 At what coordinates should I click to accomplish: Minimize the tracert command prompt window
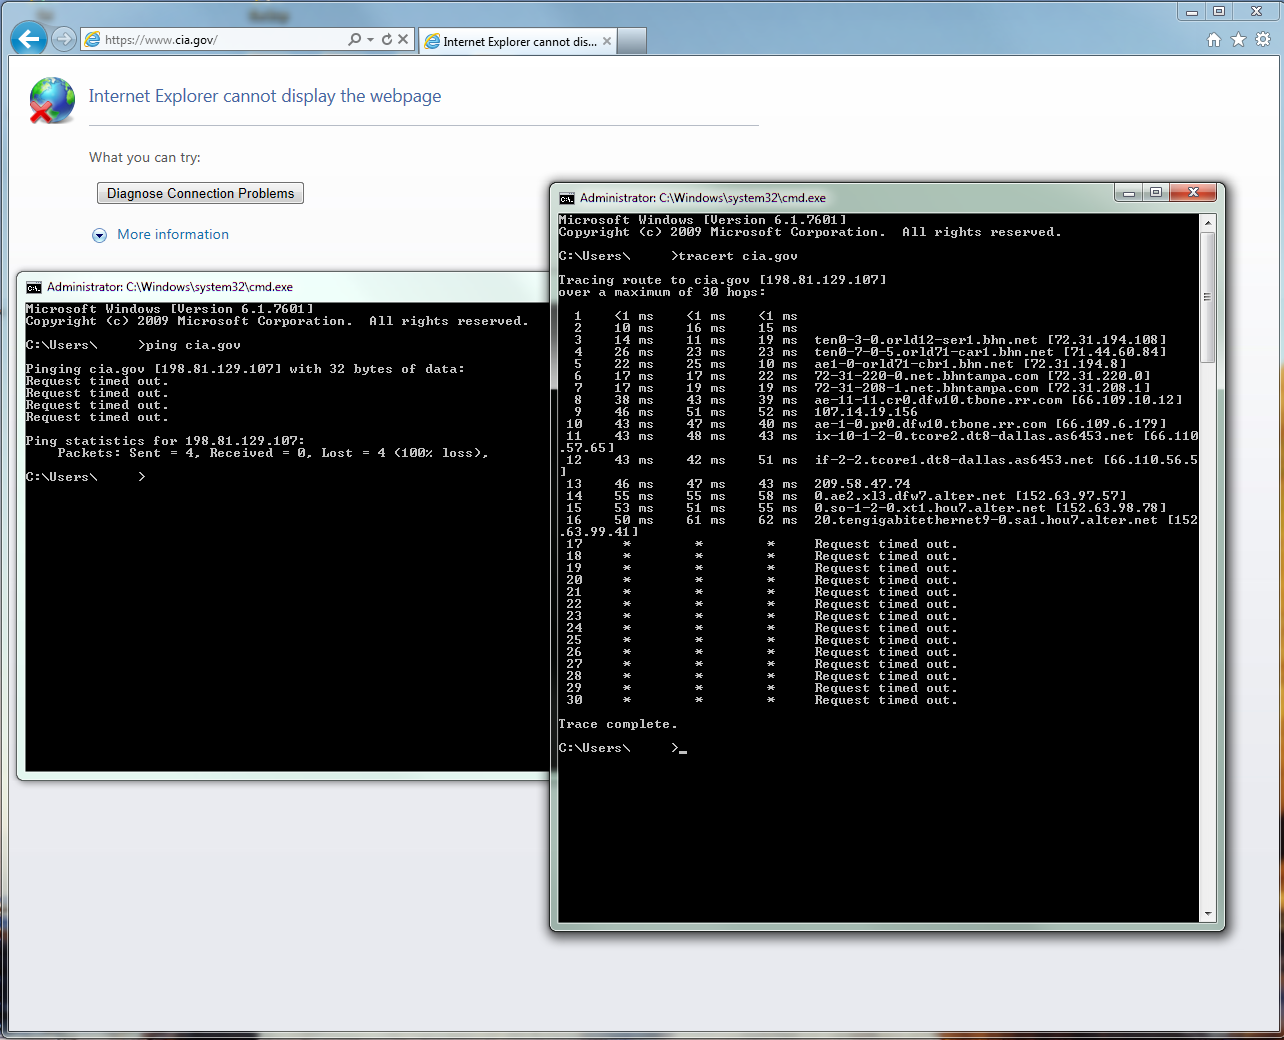click(1129, 192)
